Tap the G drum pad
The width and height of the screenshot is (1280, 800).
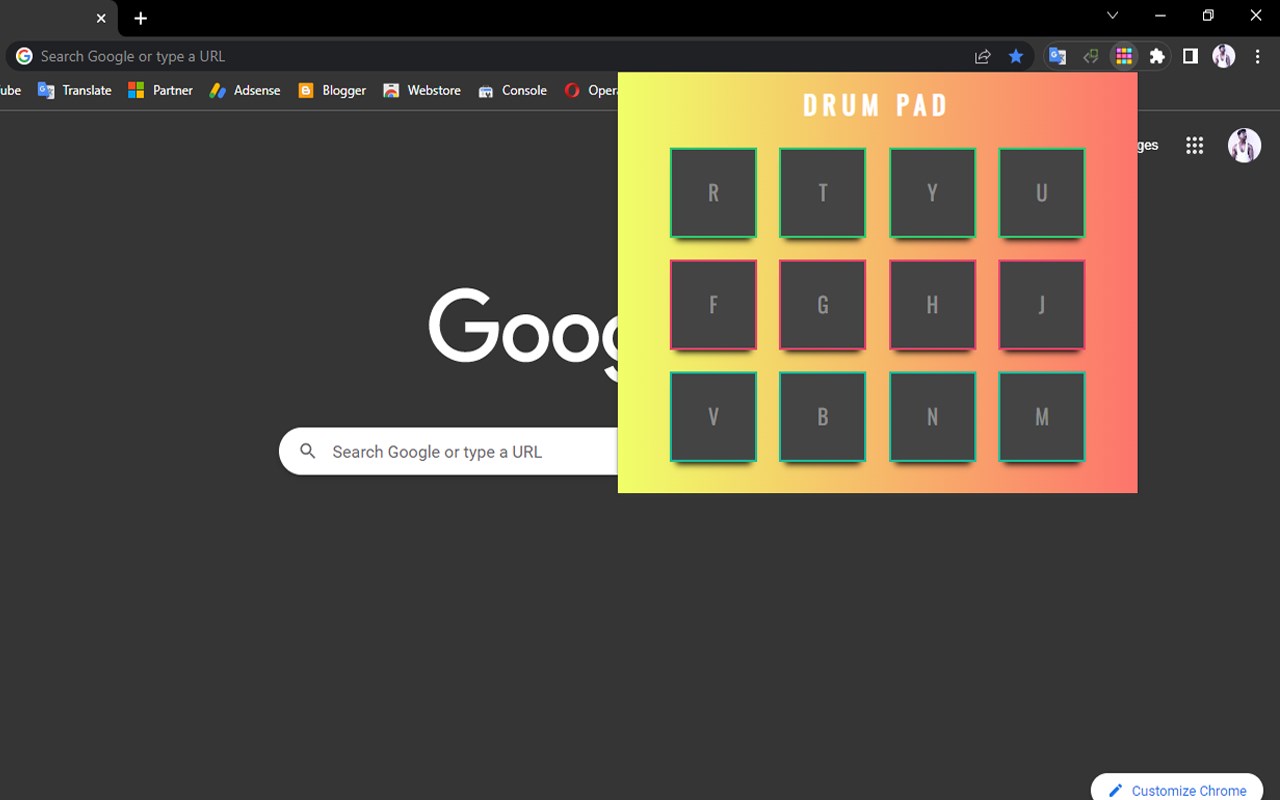823,305
